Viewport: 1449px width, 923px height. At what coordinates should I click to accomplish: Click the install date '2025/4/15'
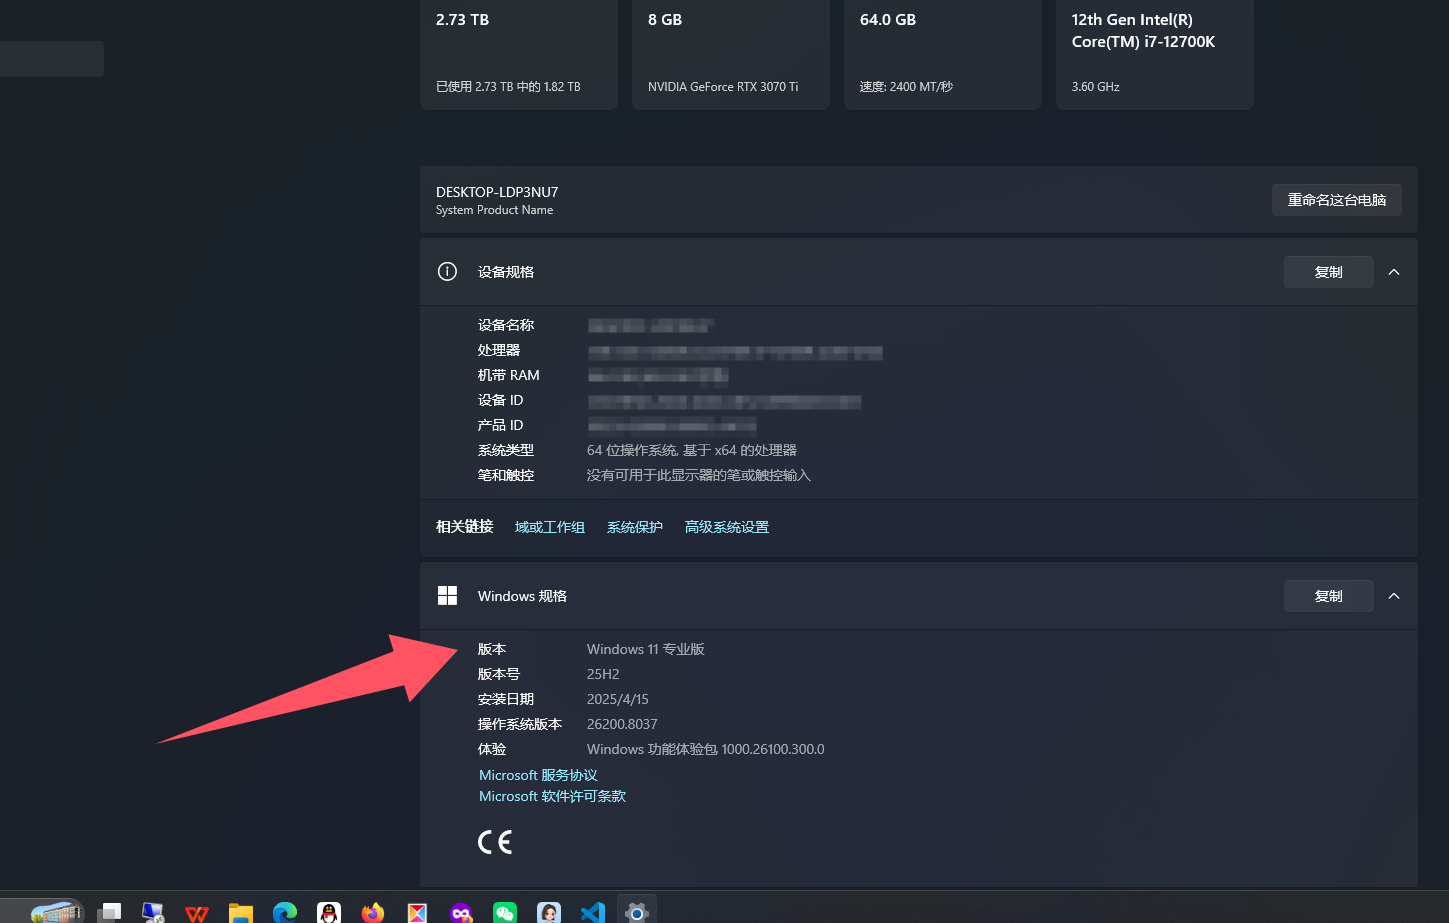618,699
